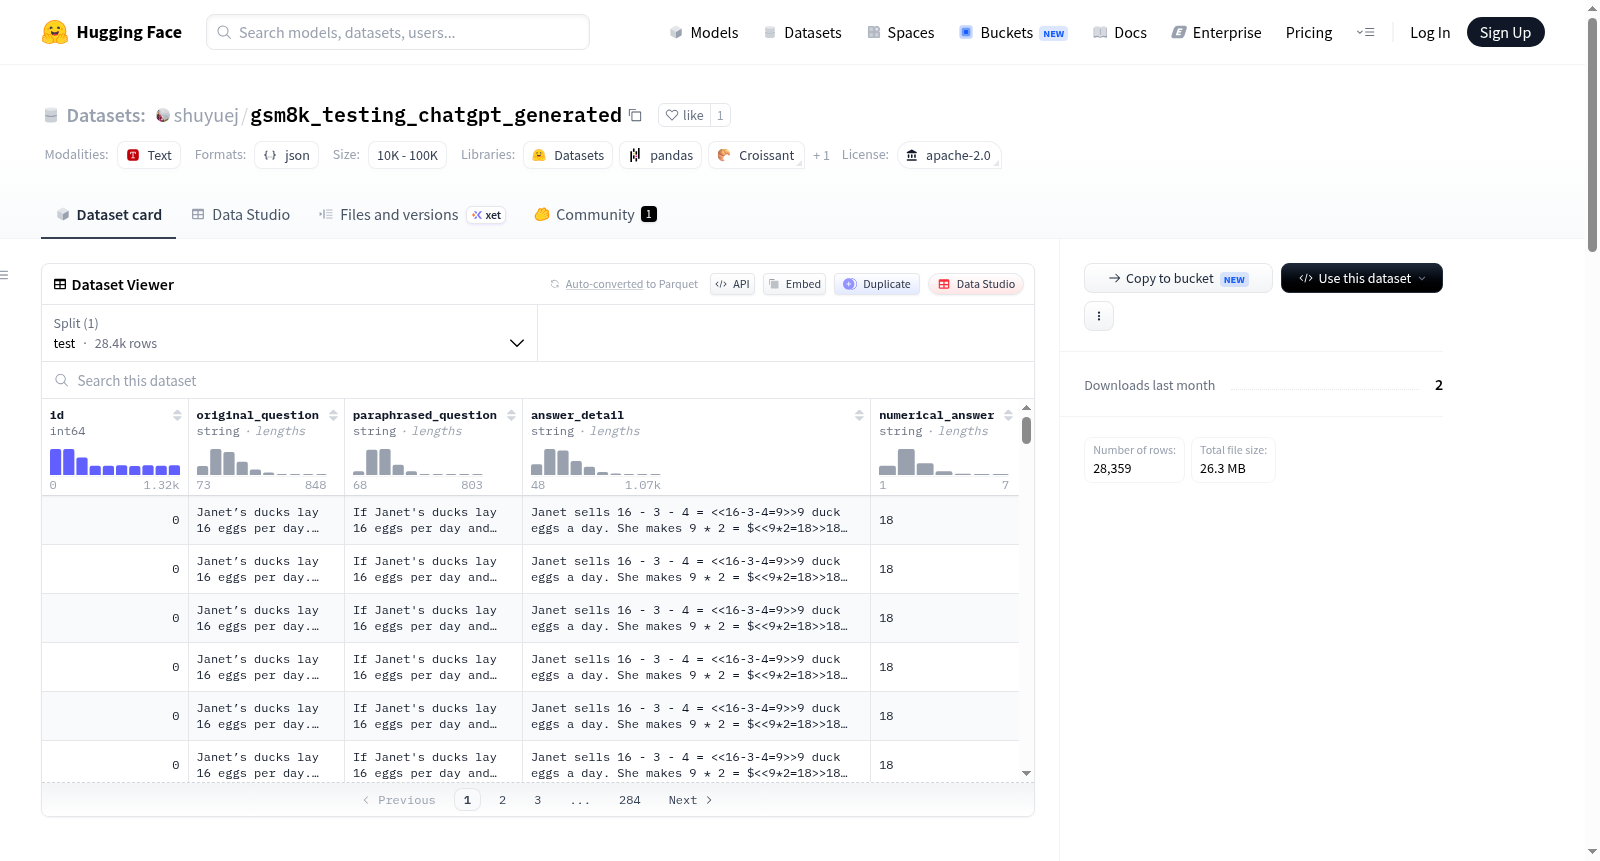1600x861 pixels.
Task: Select the Croissant library tag
Action: pyautogui.click(x=756, y=155)
